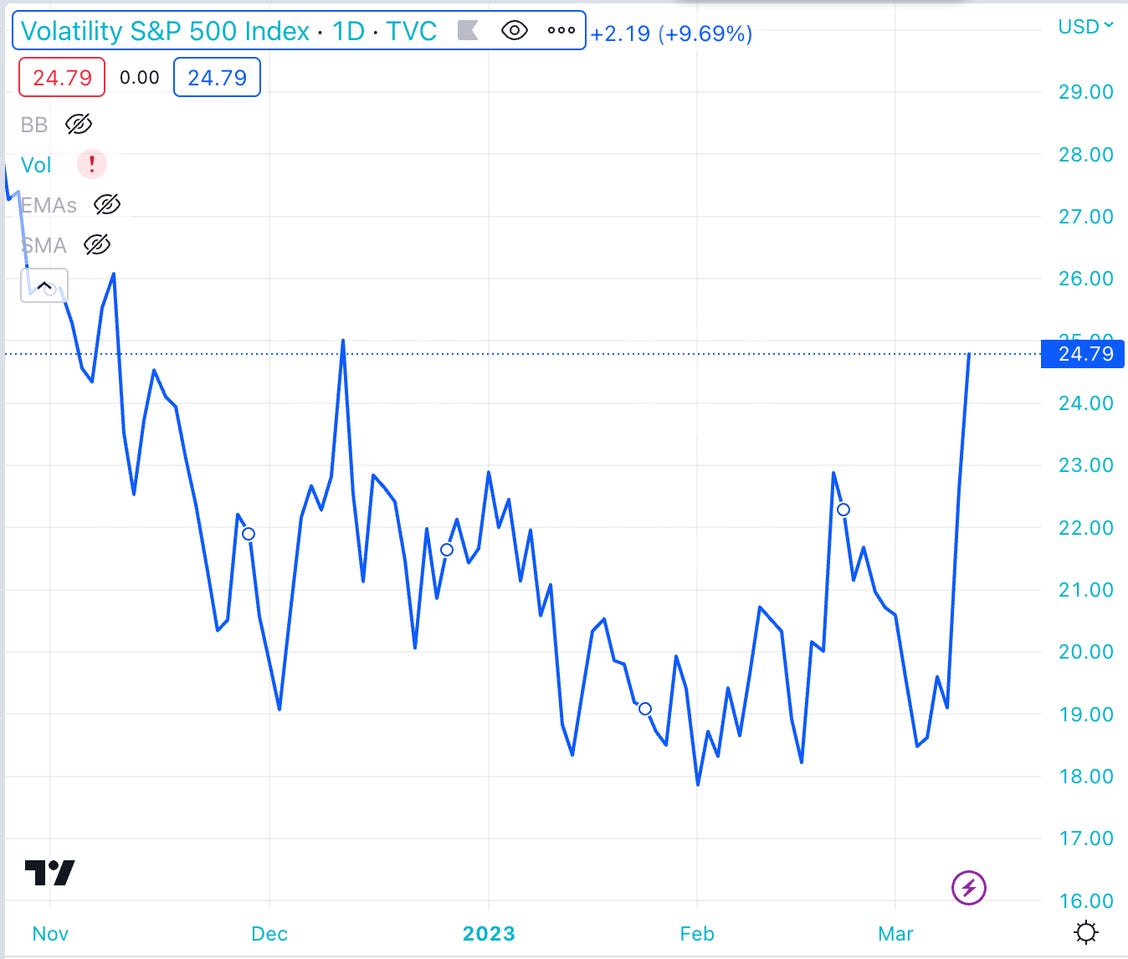Click the flag icon beside TVC
Image resolution: width=1128 pixels, height=959 pixels.
468,30
